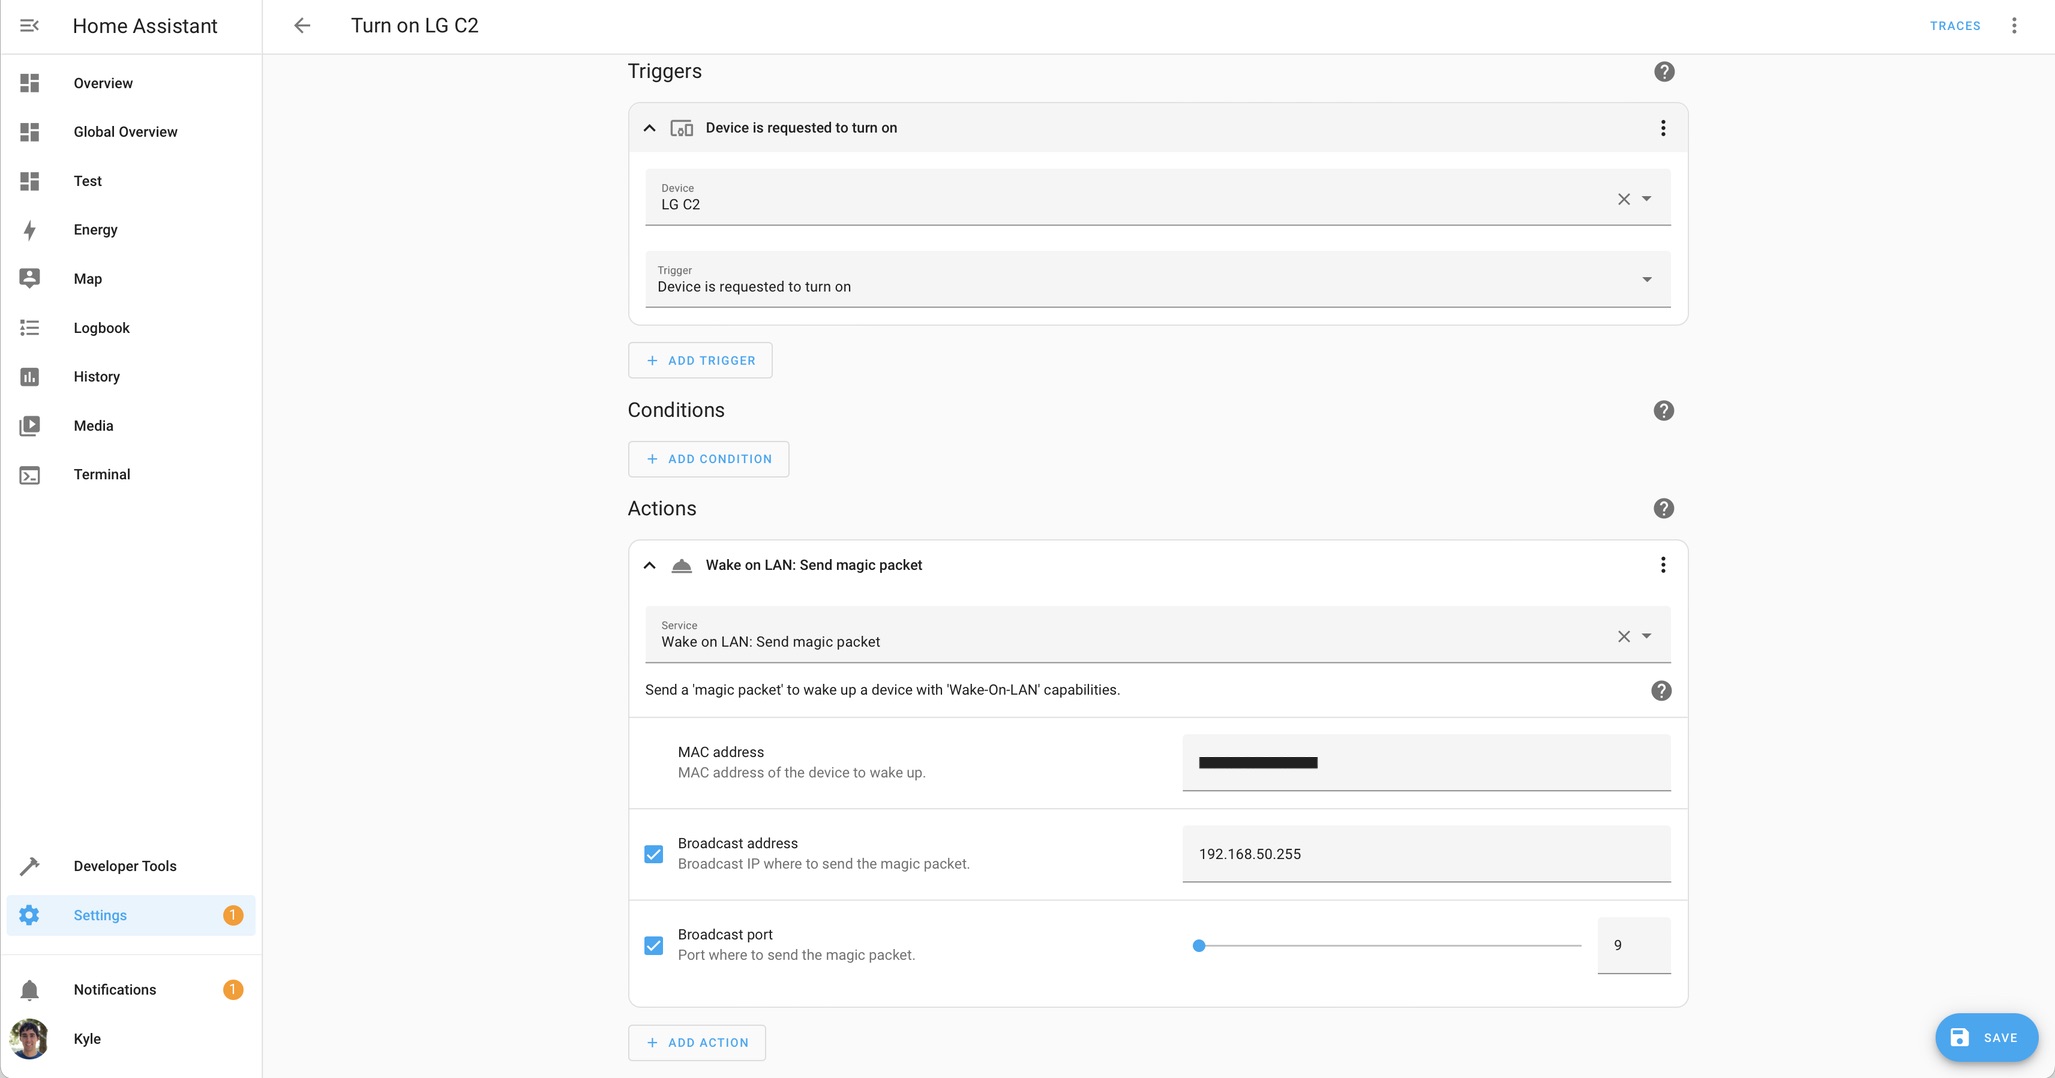This screenshot has height=1078, width=2055.
Task: Collapse the Device is requested trigger card
Action: click(649, 128)
